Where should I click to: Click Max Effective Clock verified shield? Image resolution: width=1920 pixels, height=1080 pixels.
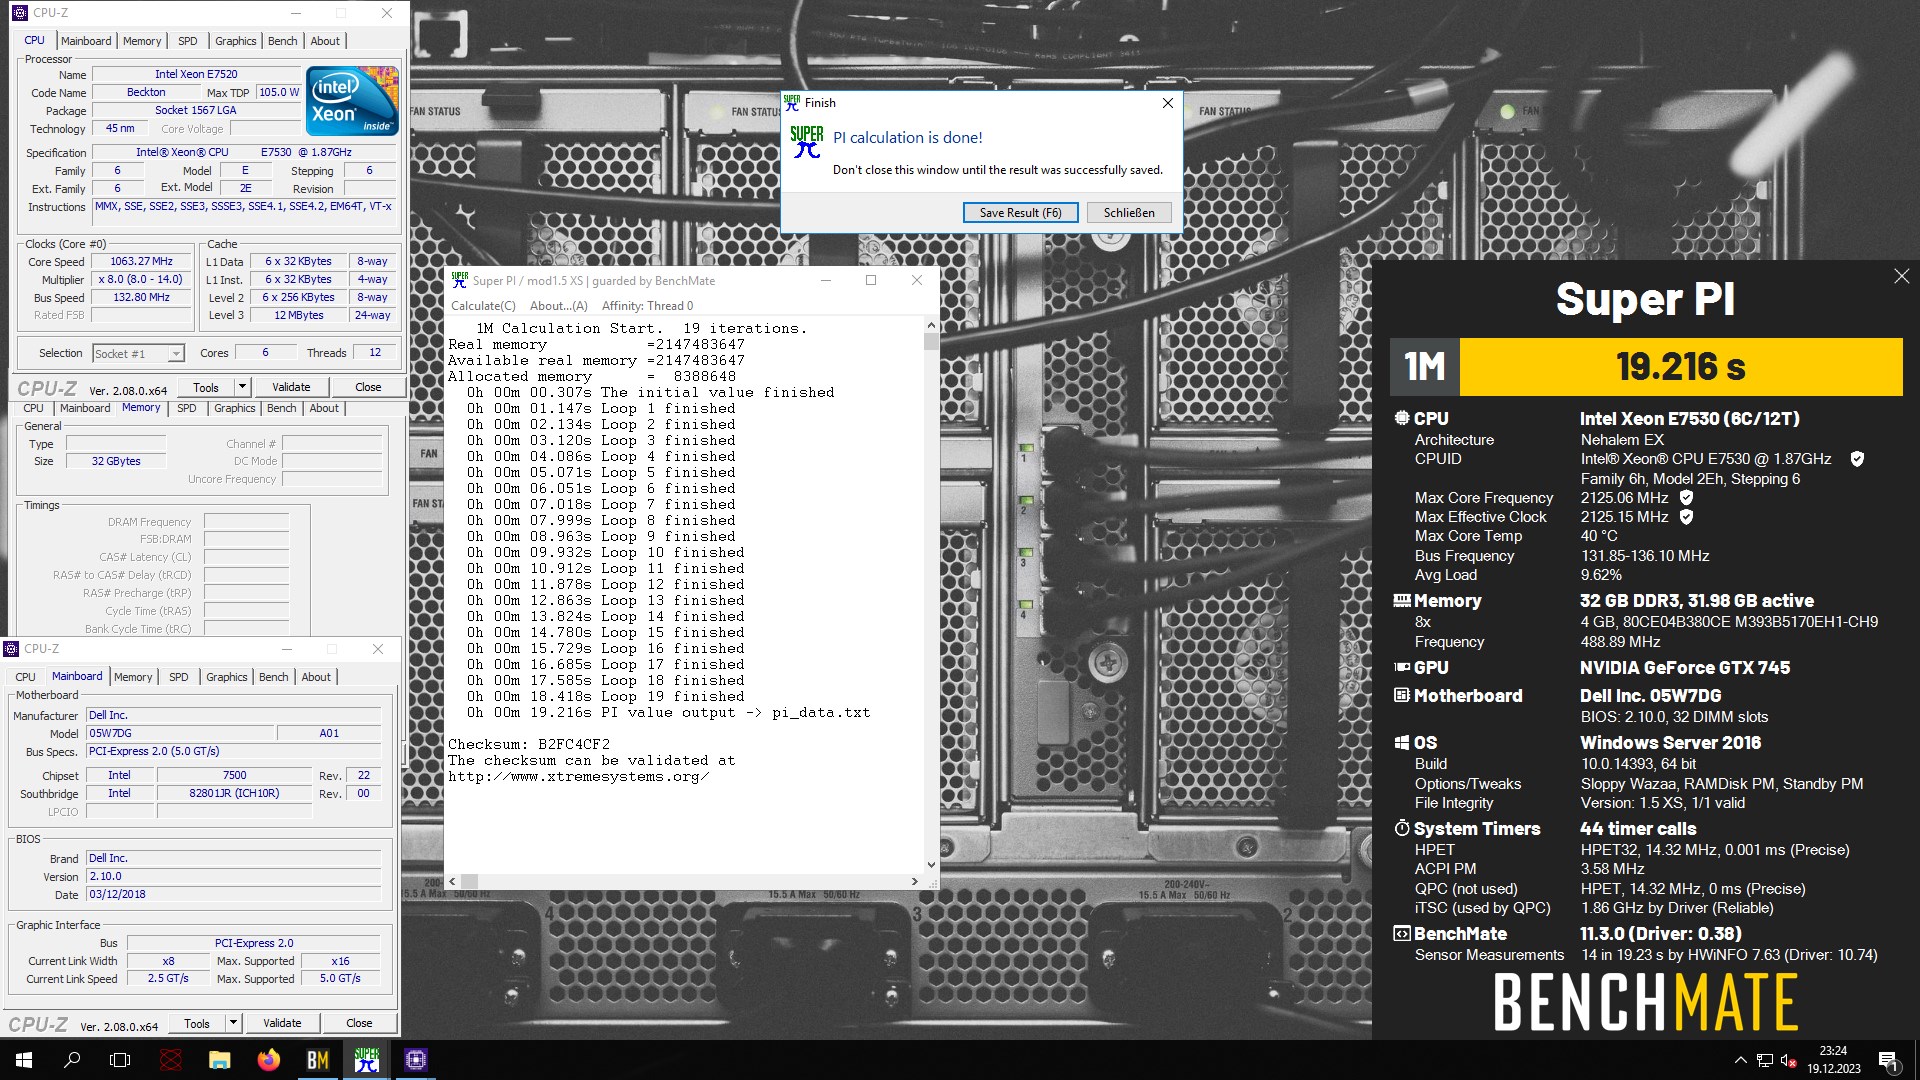(x=1686, y=517)
